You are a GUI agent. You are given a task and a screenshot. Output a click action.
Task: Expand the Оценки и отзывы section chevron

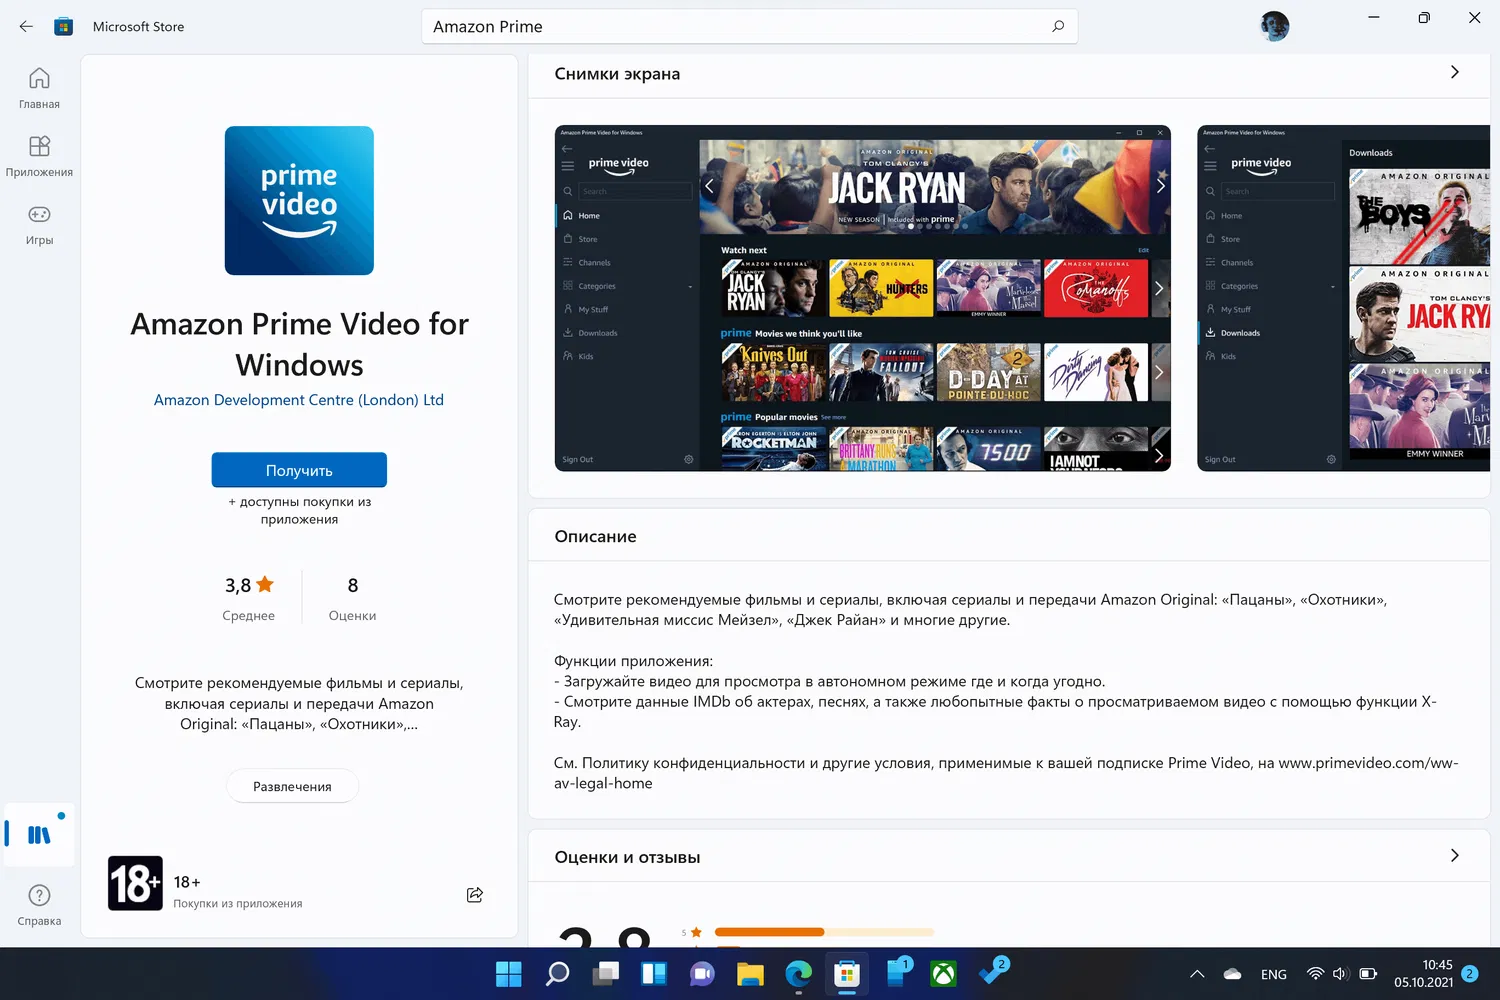point(1455,856)
